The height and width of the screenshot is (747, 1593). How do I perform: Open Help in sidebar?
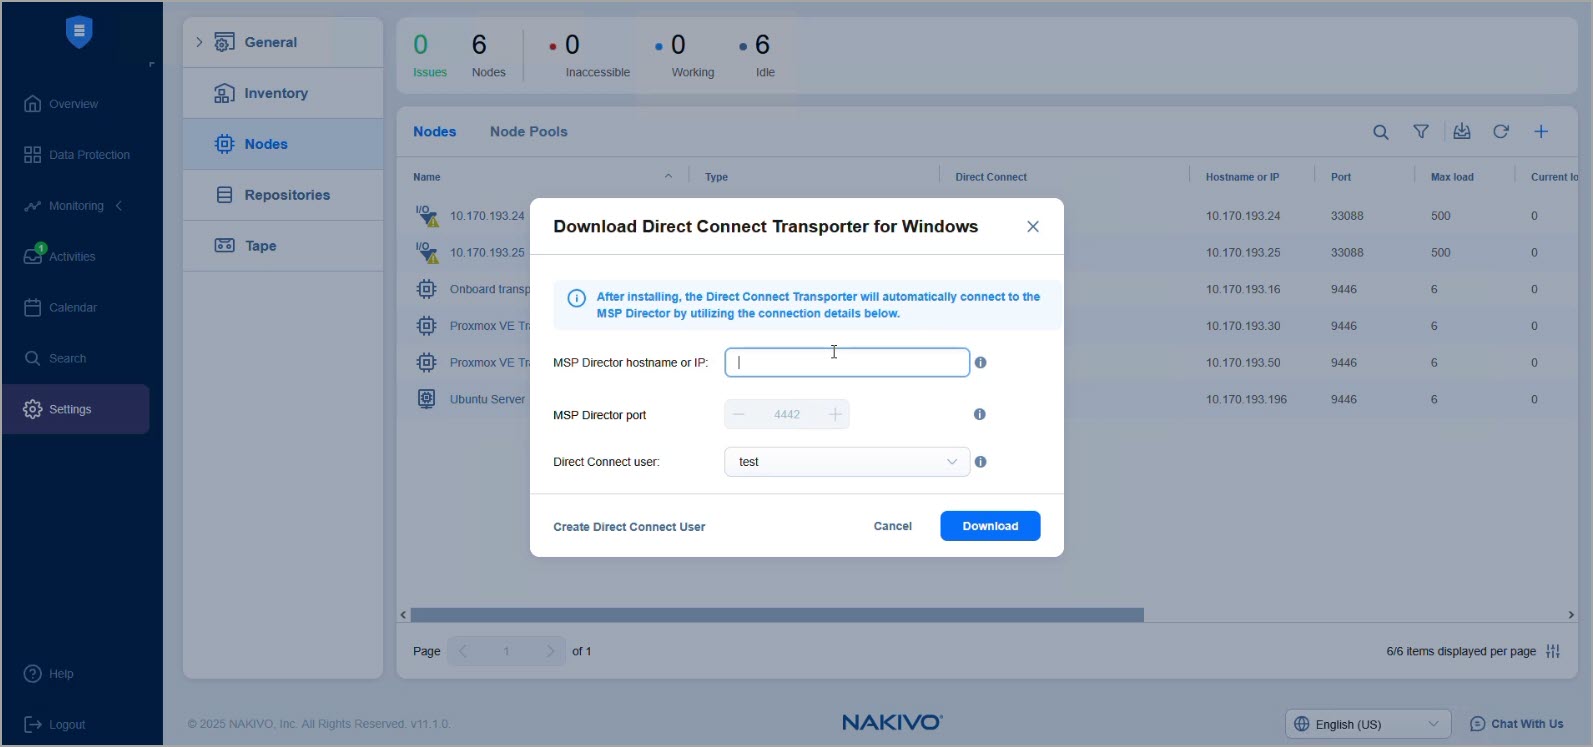[x=48, y=674]
